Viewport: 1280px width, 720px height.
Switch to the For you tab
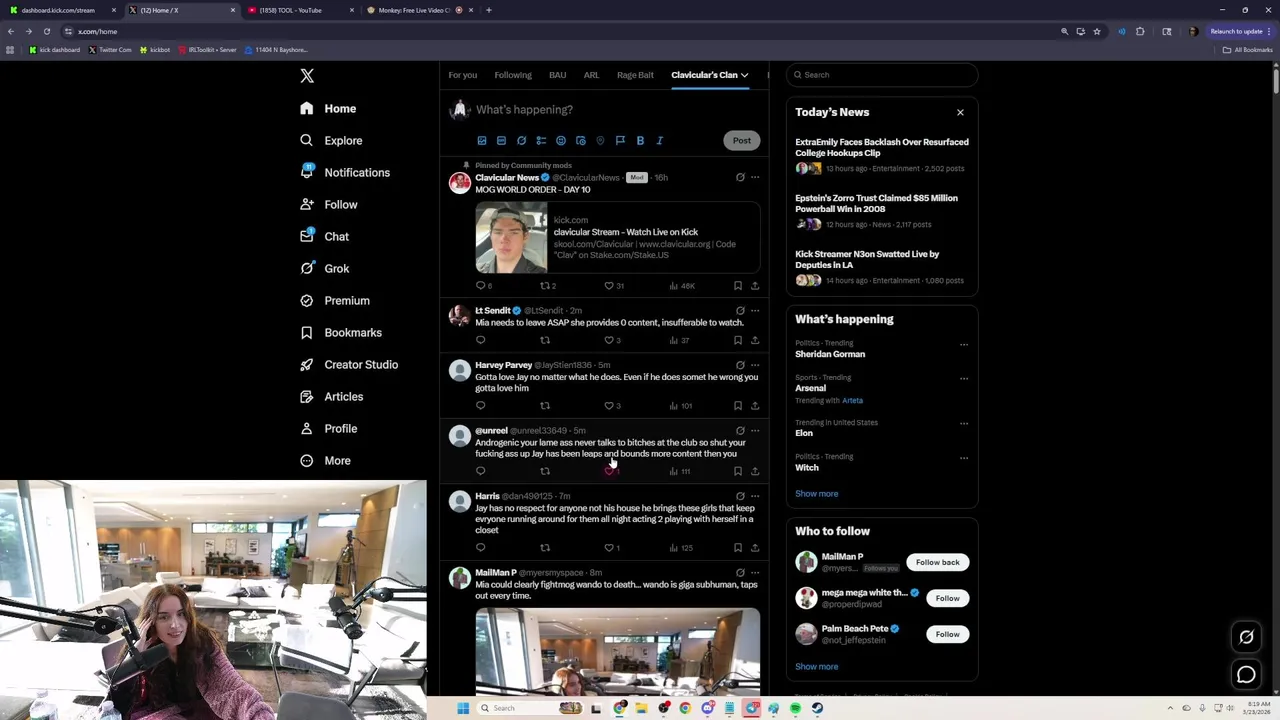point(462,75)
